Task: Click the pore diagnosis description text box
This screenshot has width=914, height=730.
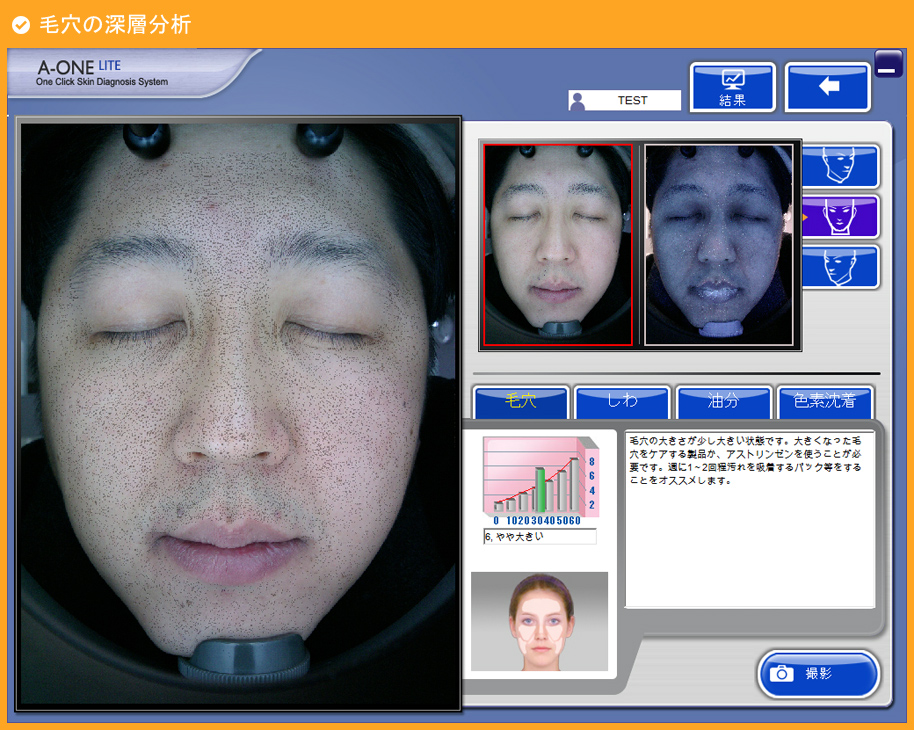Action: click(x=749, y=519)
